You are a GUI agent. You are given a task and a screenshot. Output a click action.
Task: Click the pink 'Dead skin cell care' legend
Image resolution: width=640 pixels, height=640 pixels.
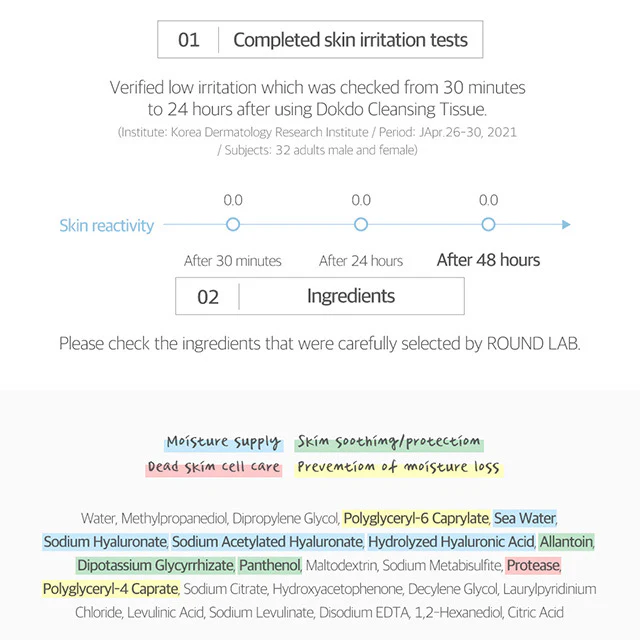214,467
